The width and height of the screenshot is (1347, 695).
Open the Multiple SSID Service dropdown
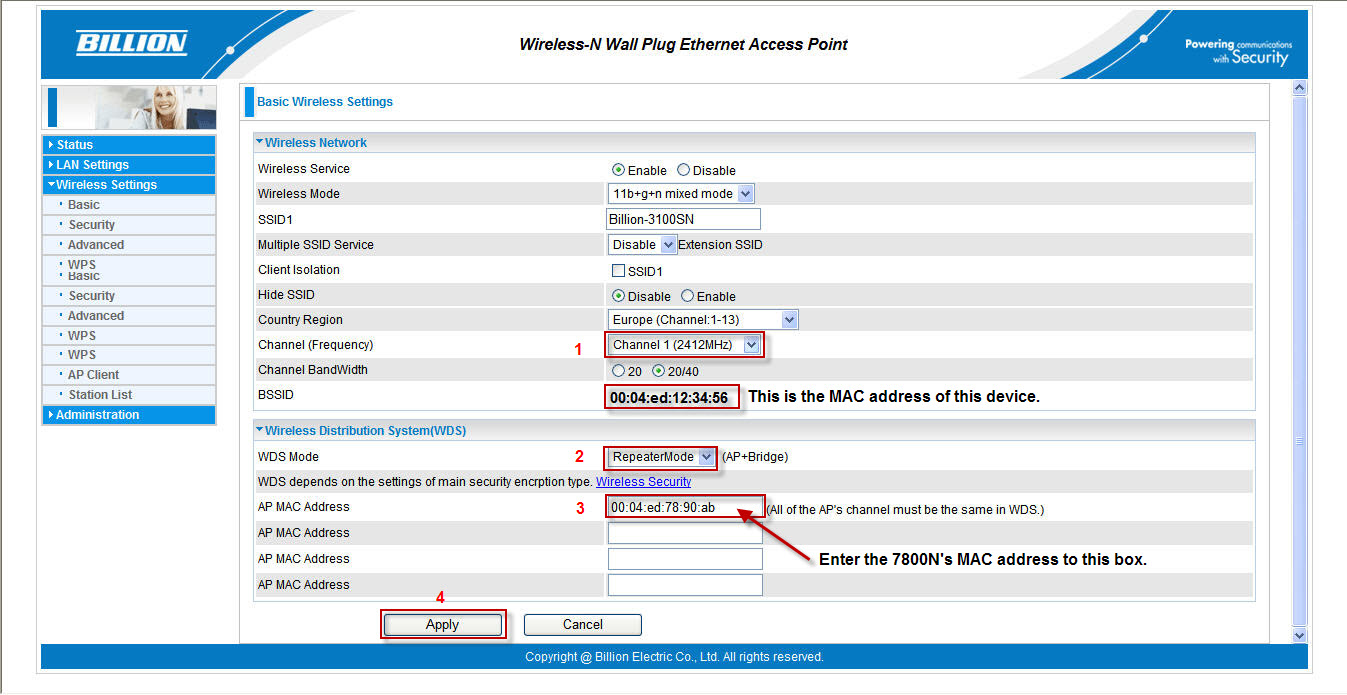(x=642, y=244)
